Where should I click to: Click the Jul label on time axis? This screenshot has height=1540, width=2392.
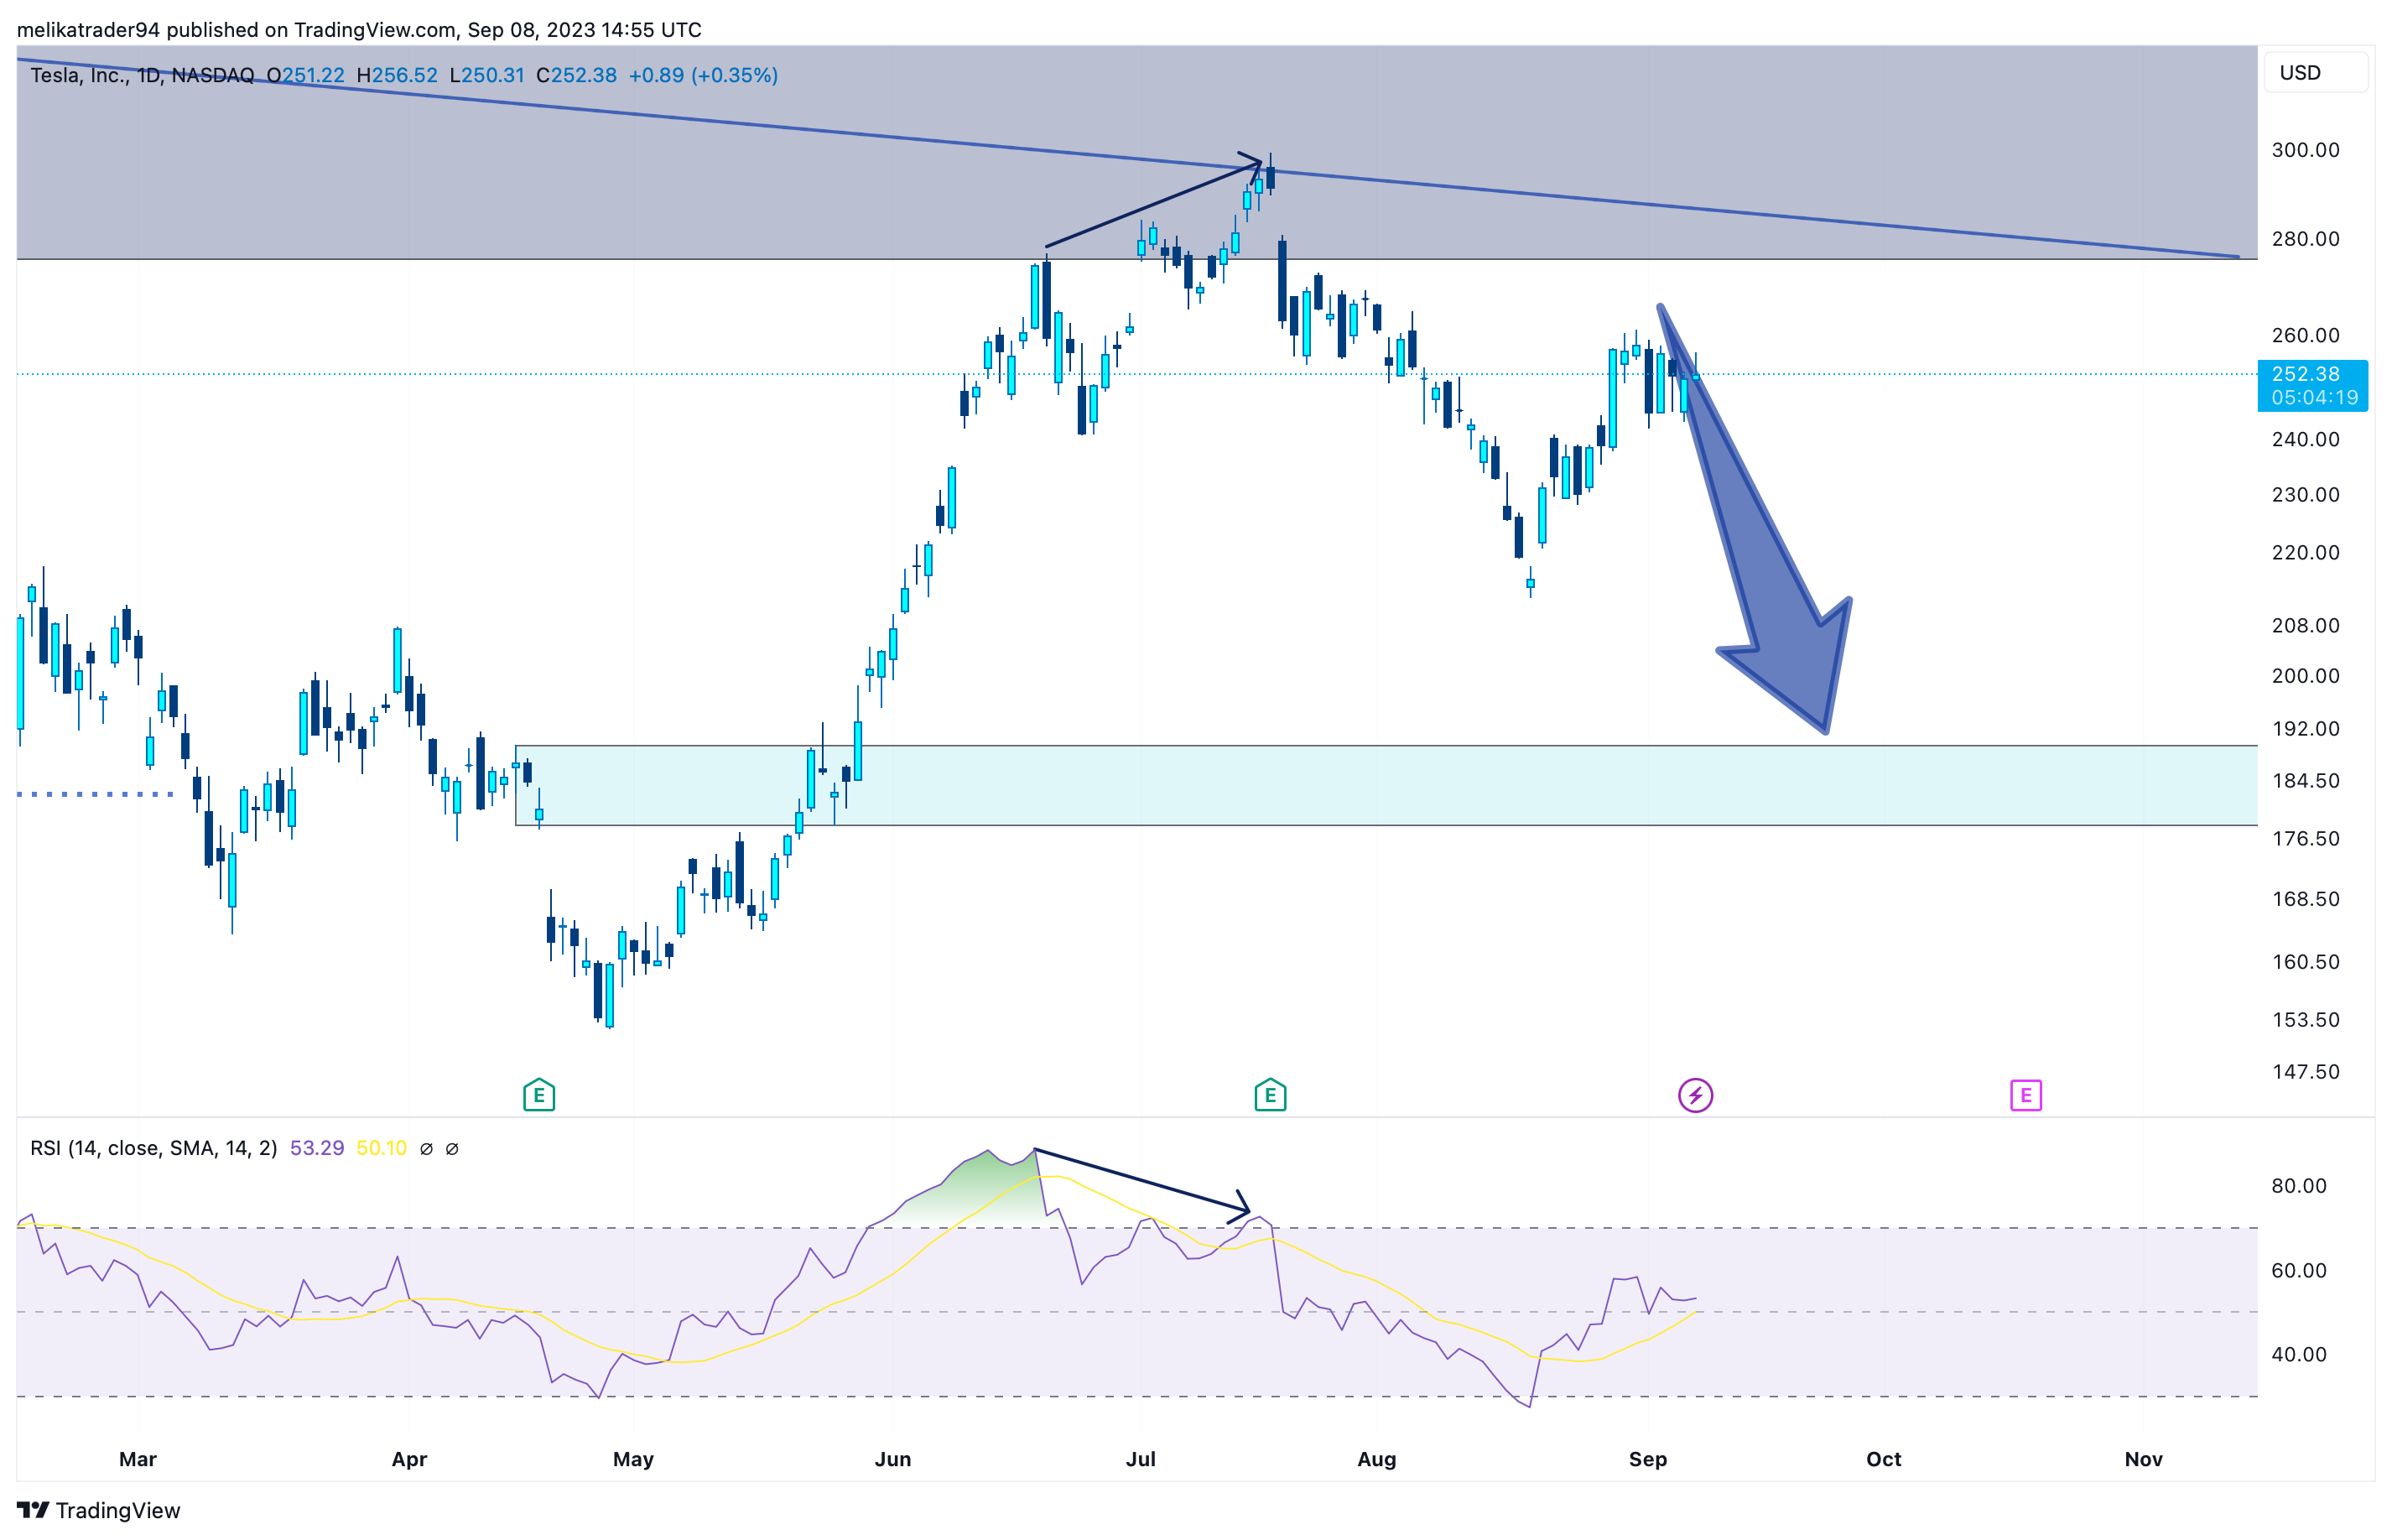[1141, 1459]
